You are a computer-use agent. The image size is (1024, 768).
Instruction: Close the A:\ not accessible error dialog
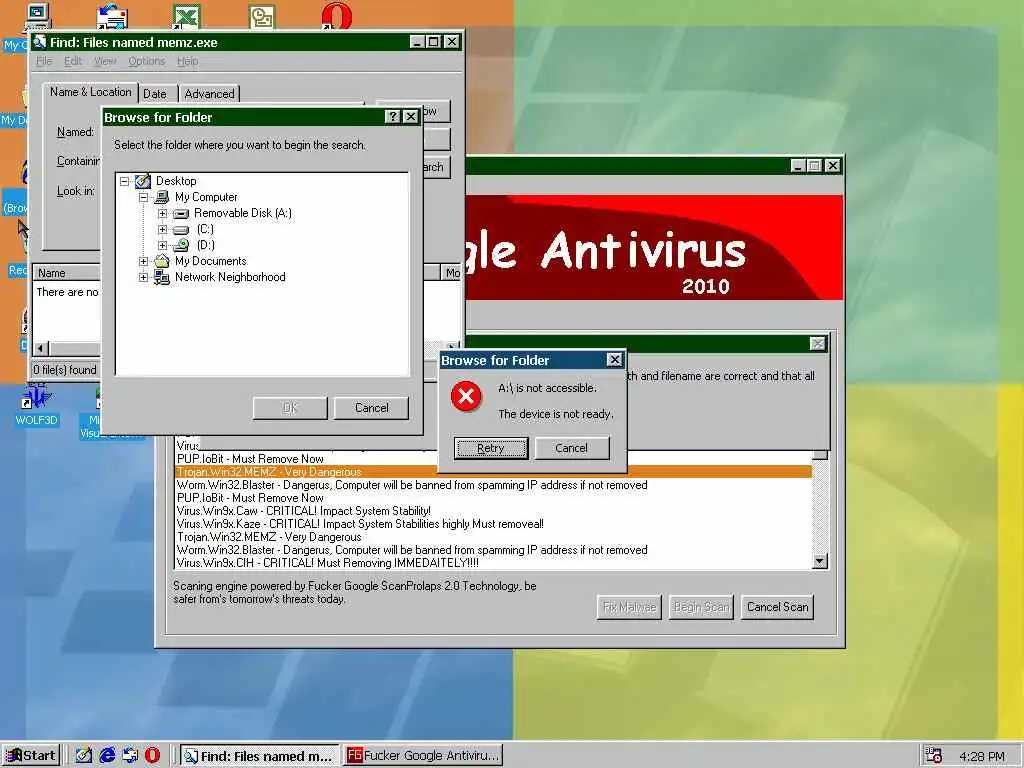[x=614, y=360]
